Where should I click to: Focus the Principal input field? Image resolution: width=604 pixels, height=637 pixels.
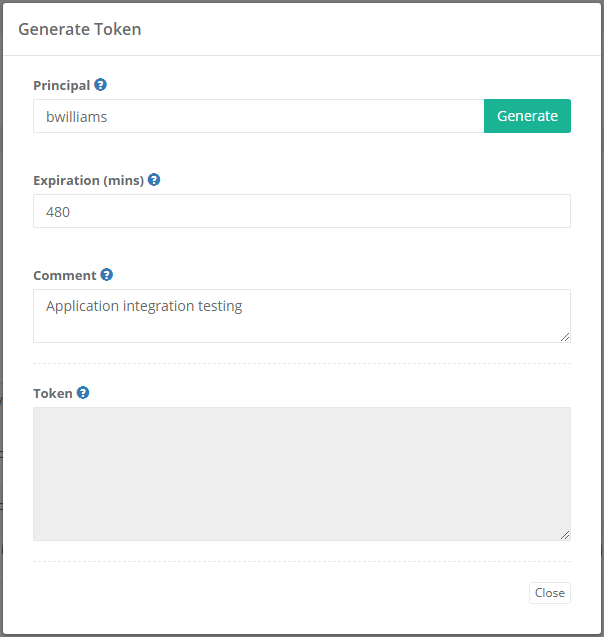(258, 116)
